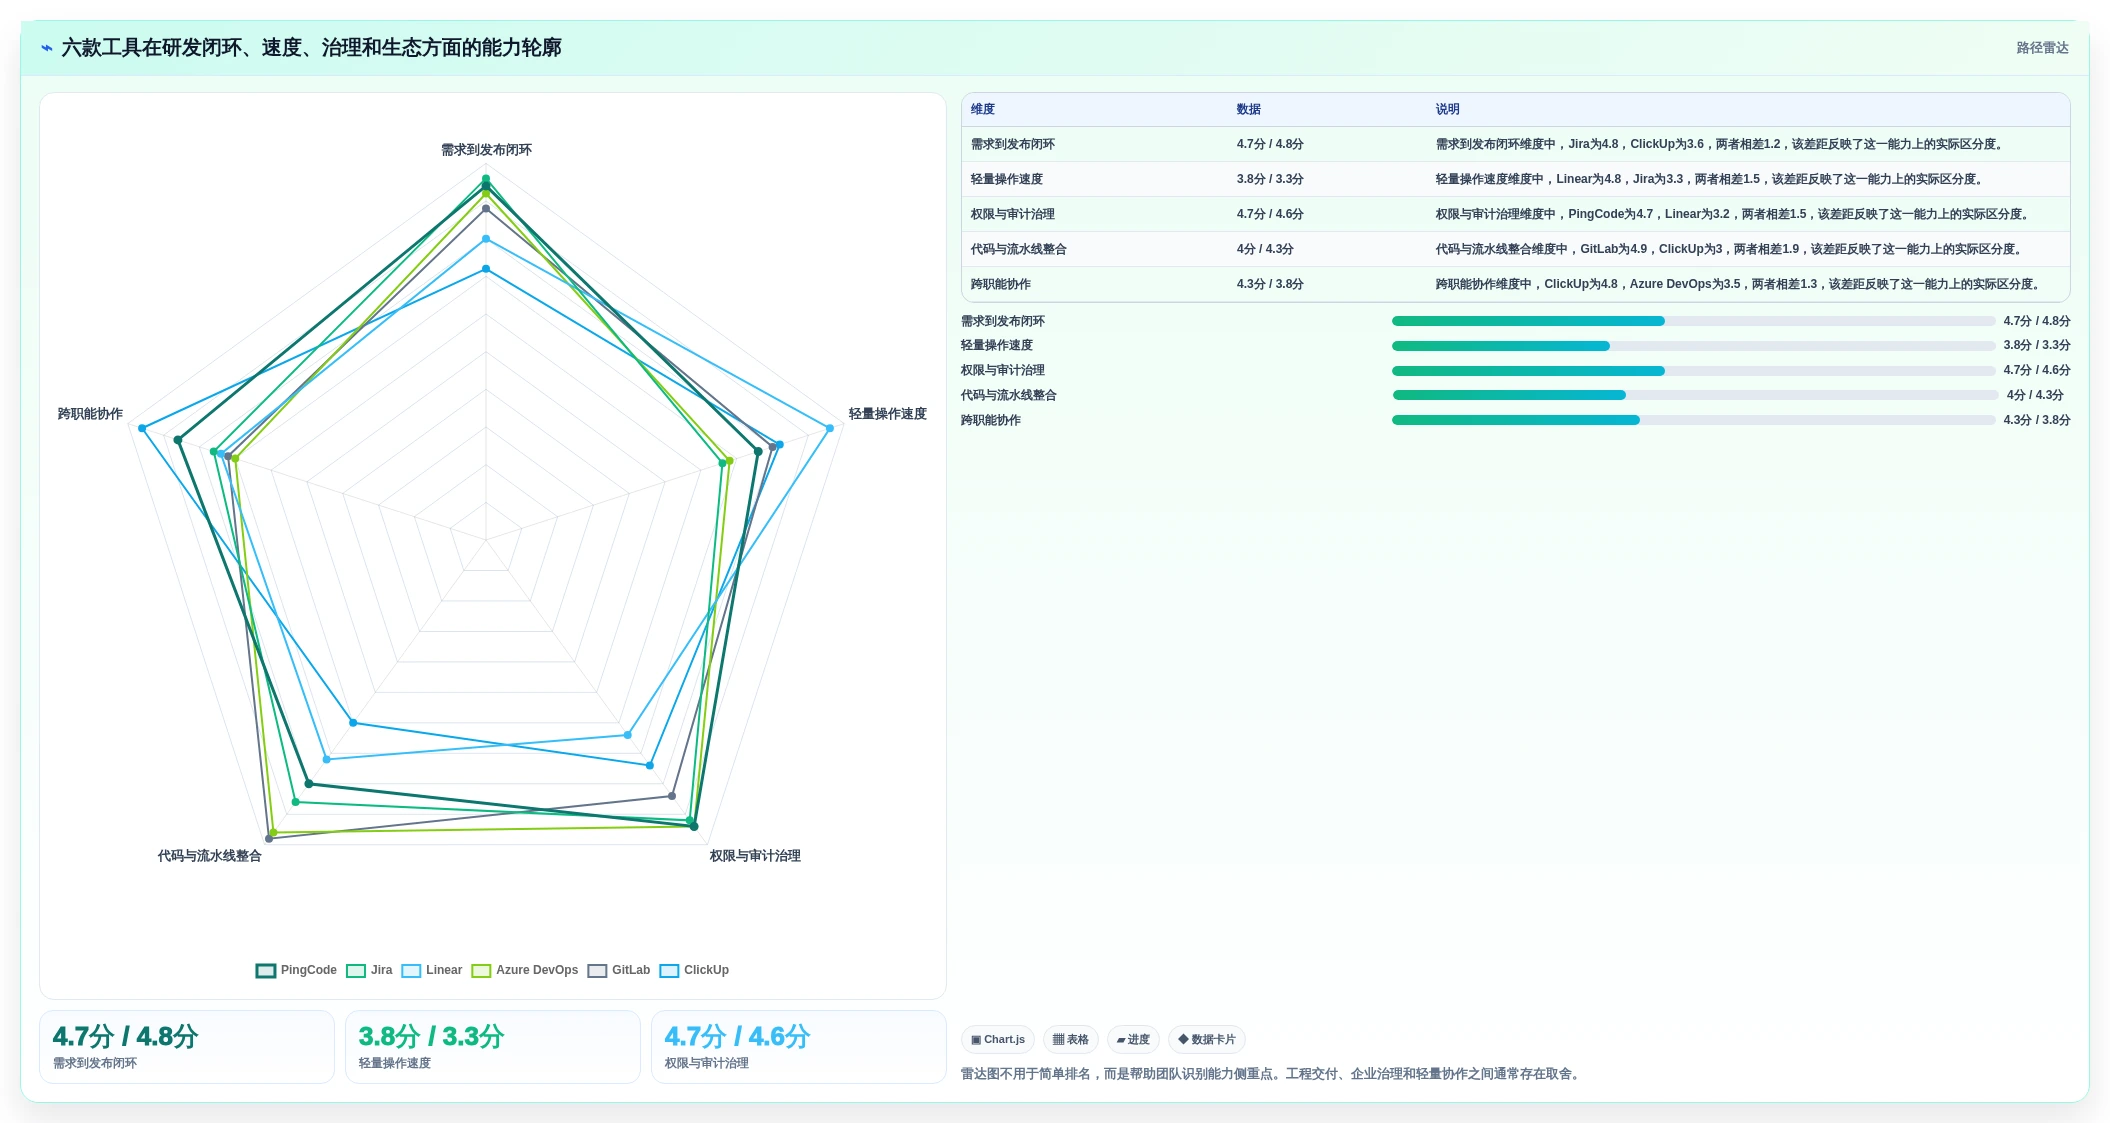Screen dimensions: 2110x1123
Task: Click the 数据 column header
Action: click(1248, 110)
